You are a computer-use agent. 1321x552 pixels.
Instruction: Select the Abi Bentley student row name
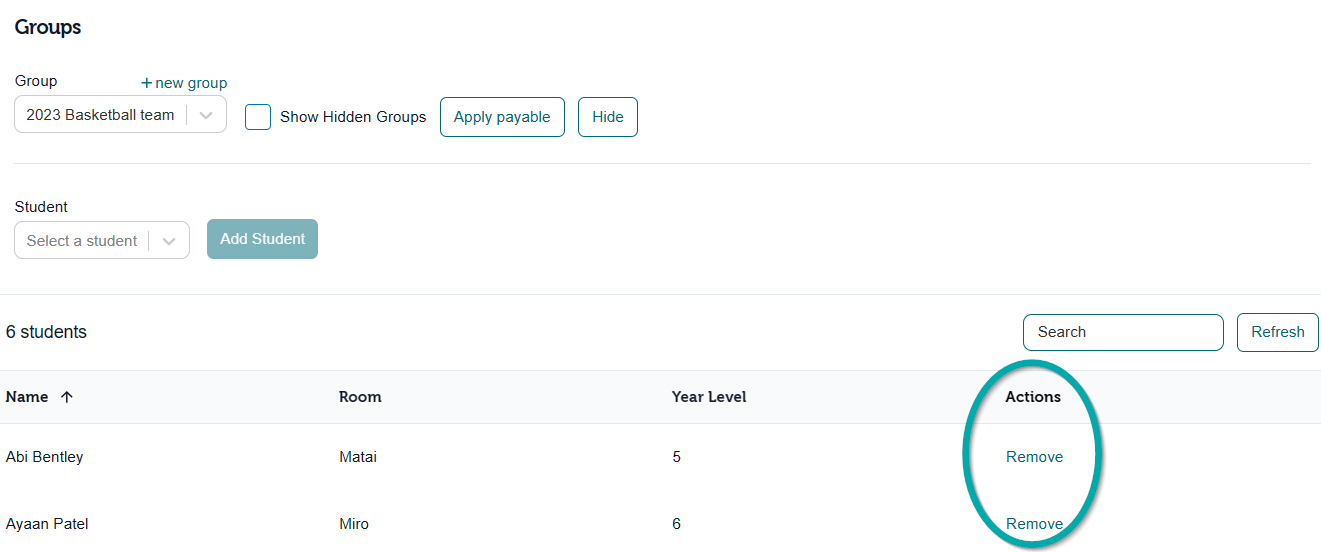coord(45,457)
